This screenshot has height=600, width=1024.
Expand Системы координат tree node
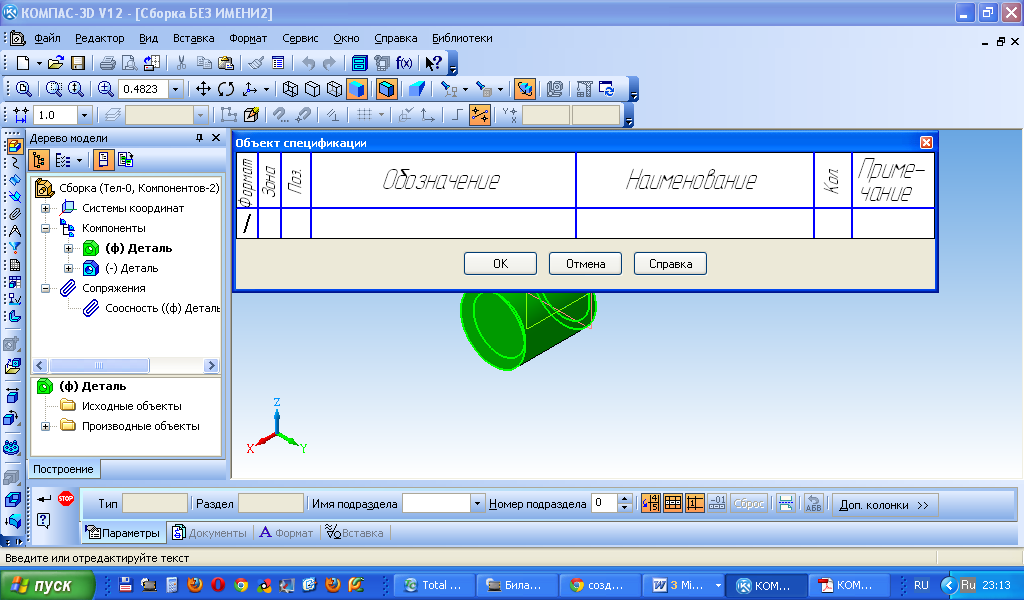46,208
